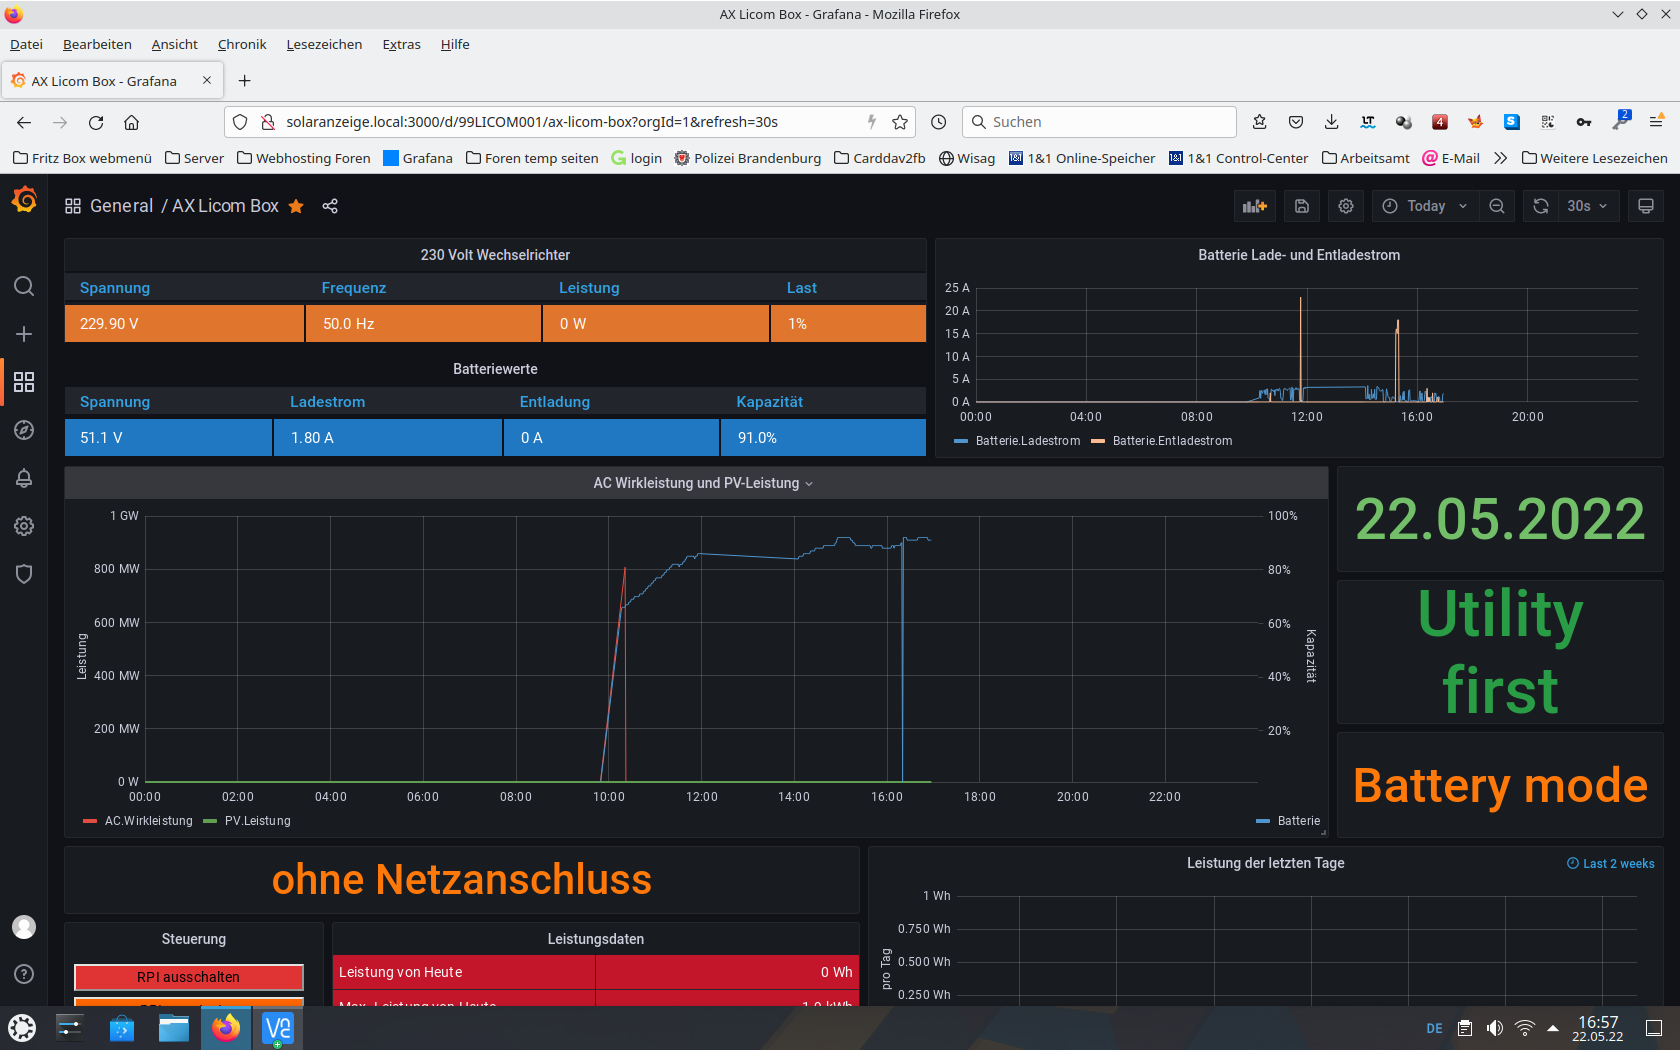The image size is (1680, 1050).
Task: Click the Add panel icon in Grafana toolbar
Action: [1254, 206]
